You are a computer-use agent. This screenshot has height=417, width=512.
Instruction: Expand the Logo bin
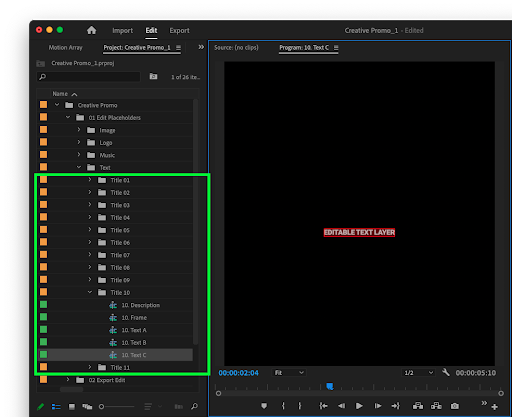(79, 142)
